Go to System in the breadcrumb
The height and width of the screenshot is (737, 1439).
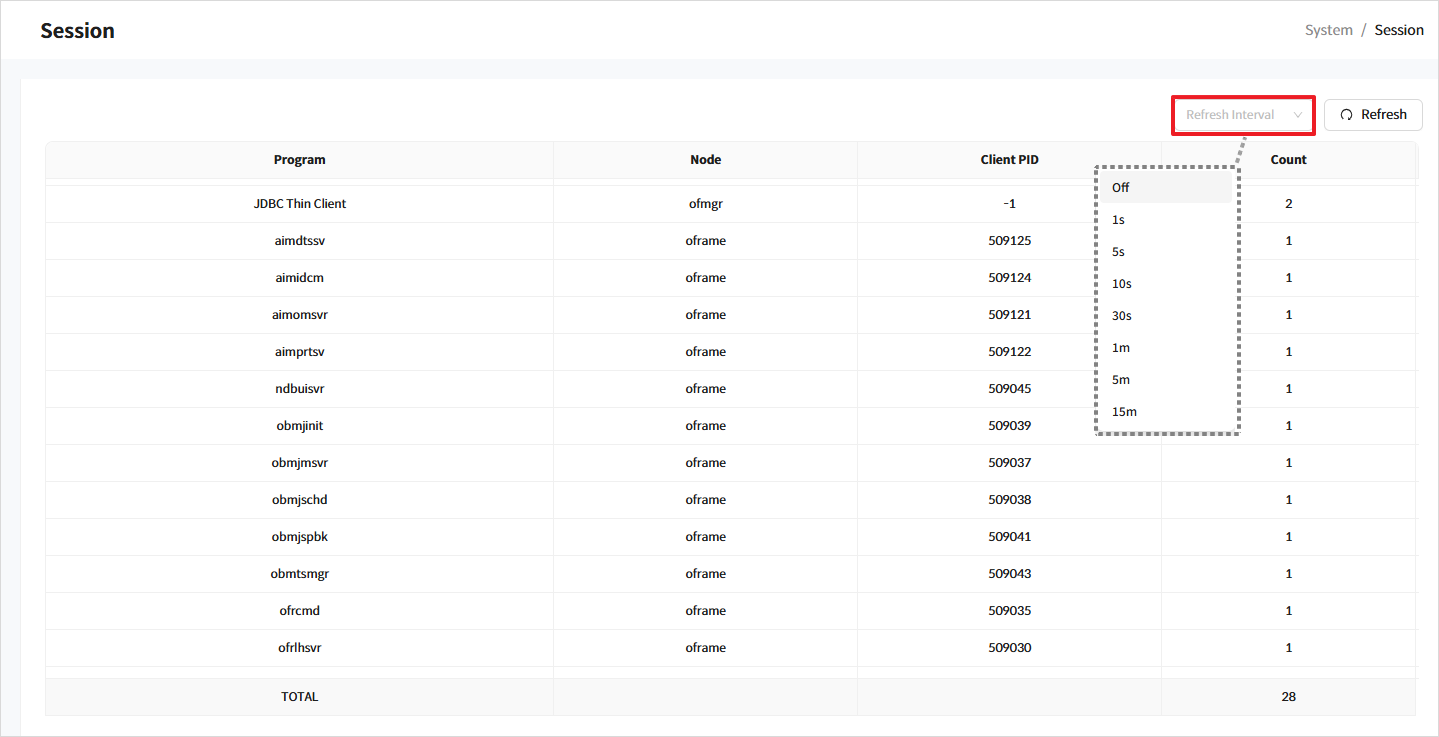click(x=1328, y=30)
